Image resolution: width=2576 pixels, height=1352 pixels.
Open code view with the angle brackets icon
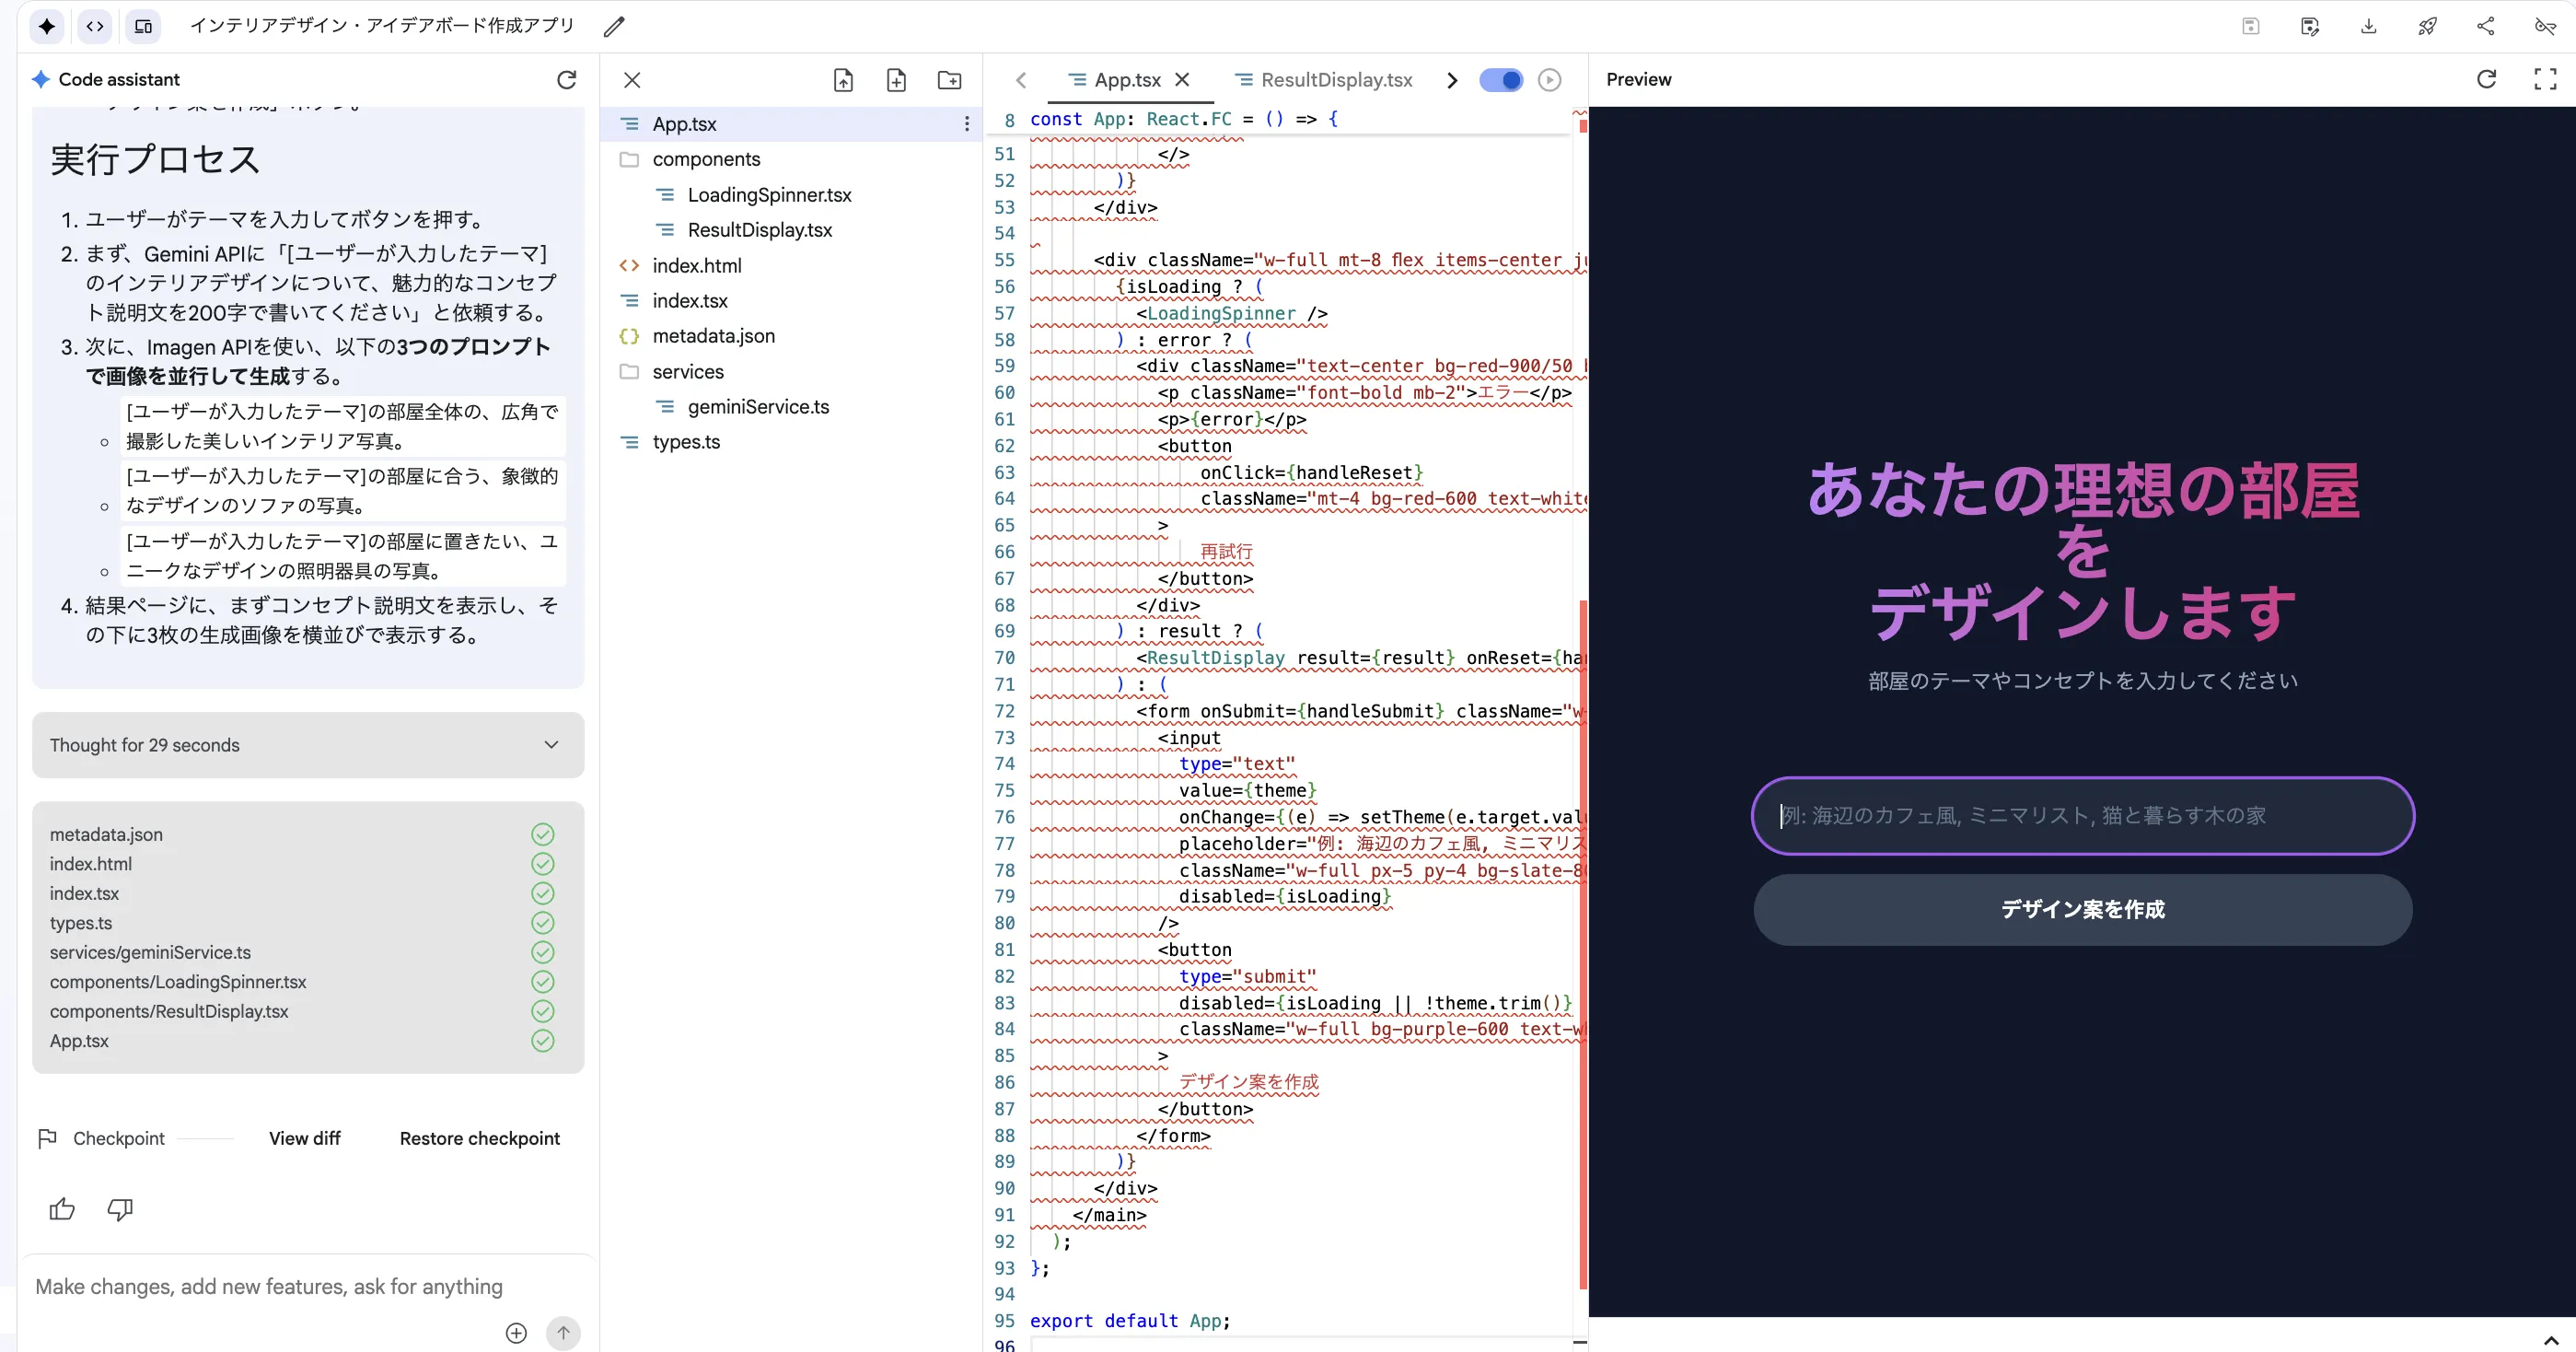click(95, 27)
